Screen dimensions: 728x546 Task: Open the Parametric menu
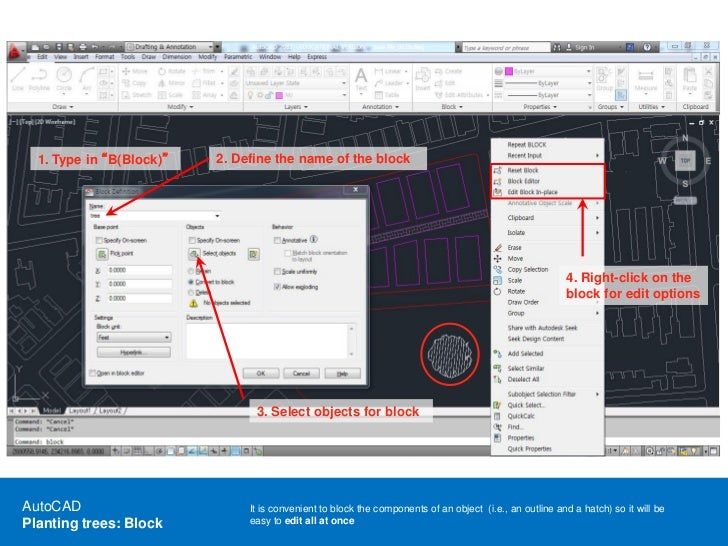(x=238, y=57)
